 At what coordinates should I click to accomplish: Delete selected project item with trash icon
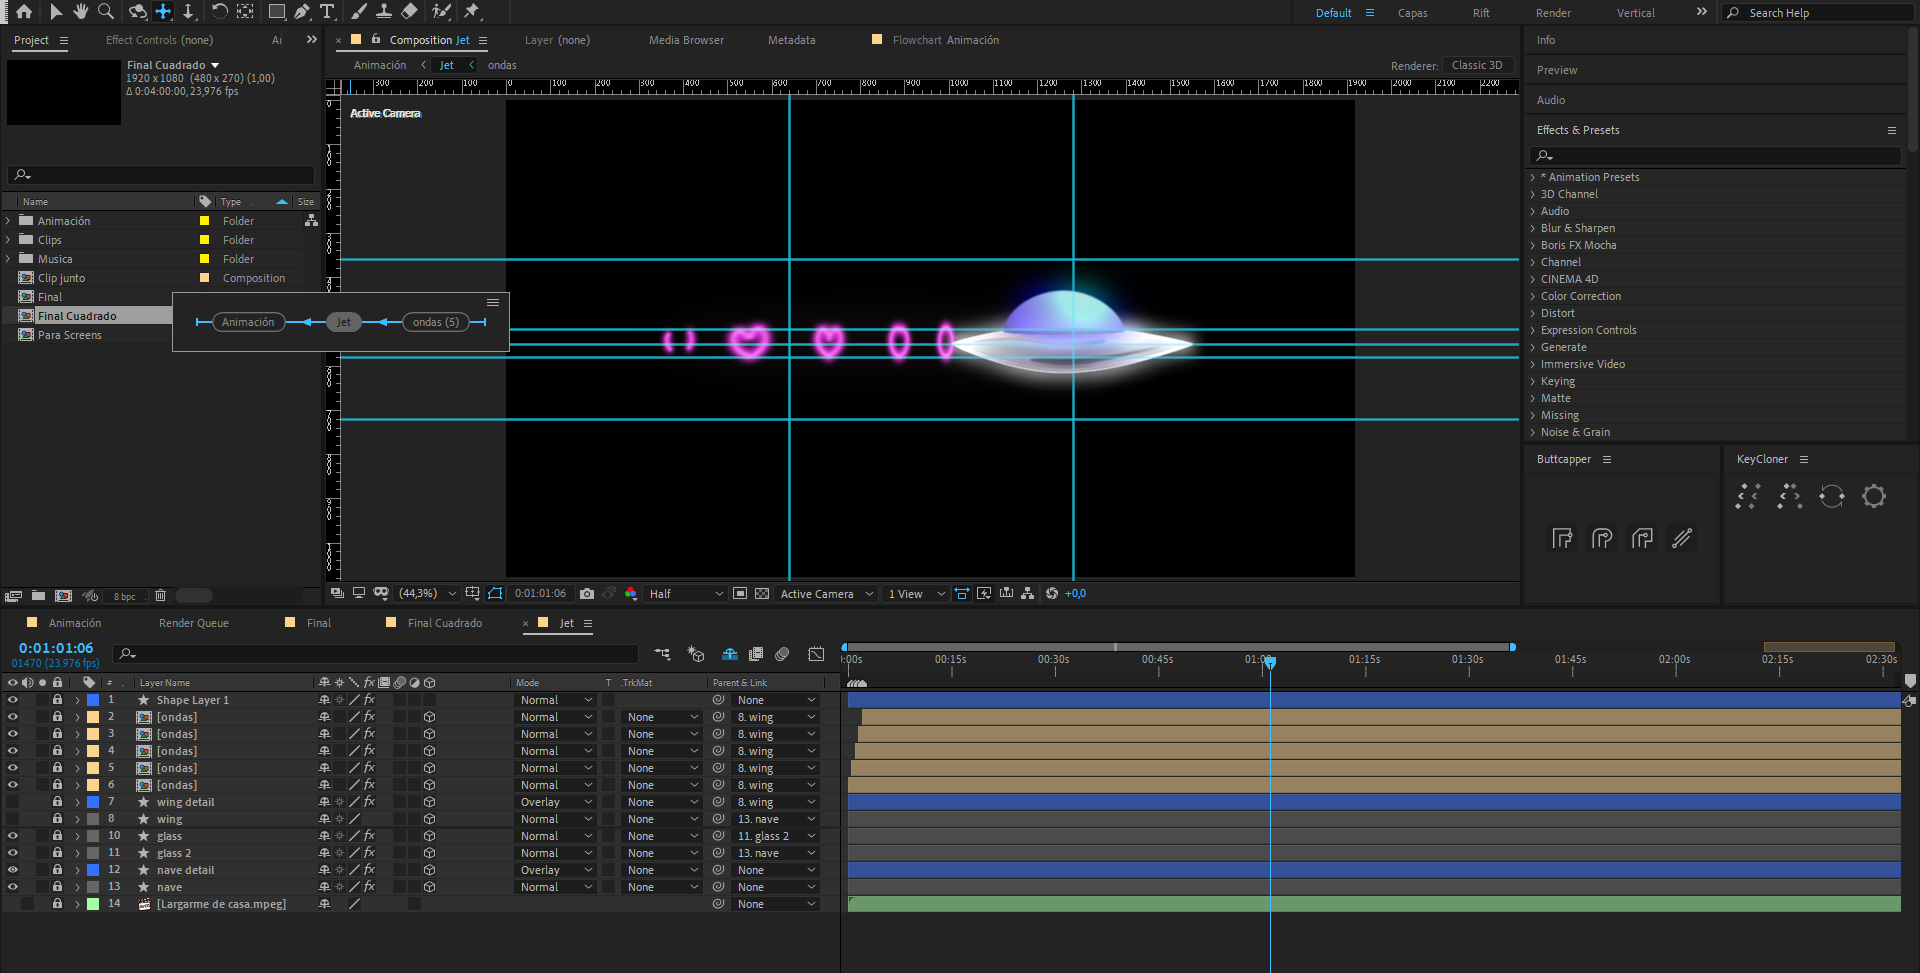pyautogui.click(x=160, y=596)
